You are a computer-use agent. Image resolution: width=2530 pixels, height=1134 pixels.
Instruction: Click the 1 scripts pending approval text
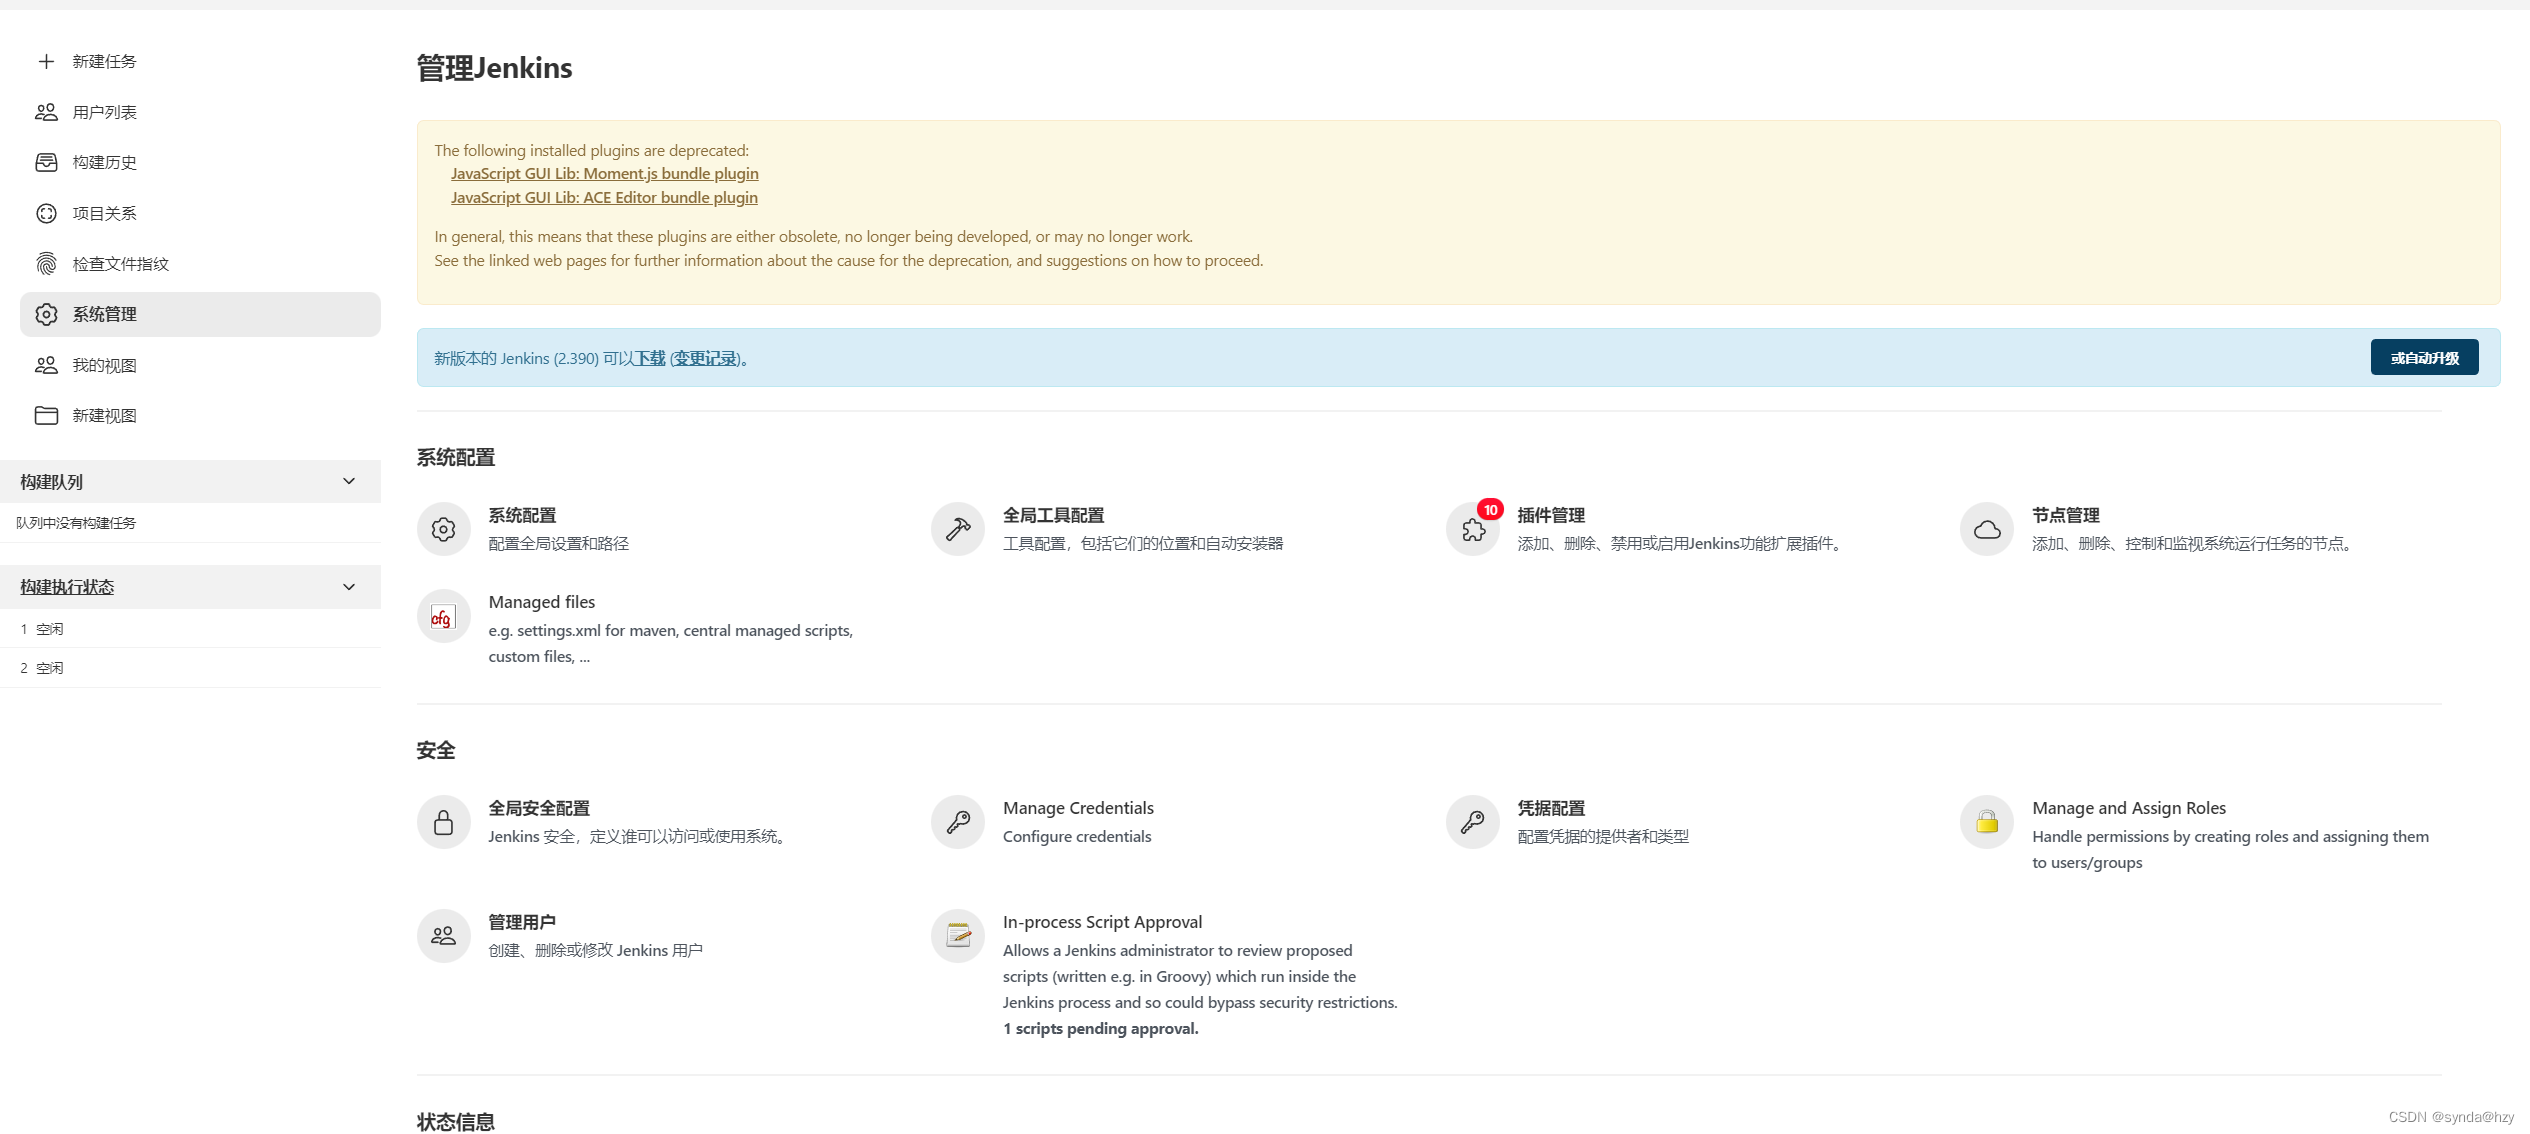click(x=1100, y=1029)
